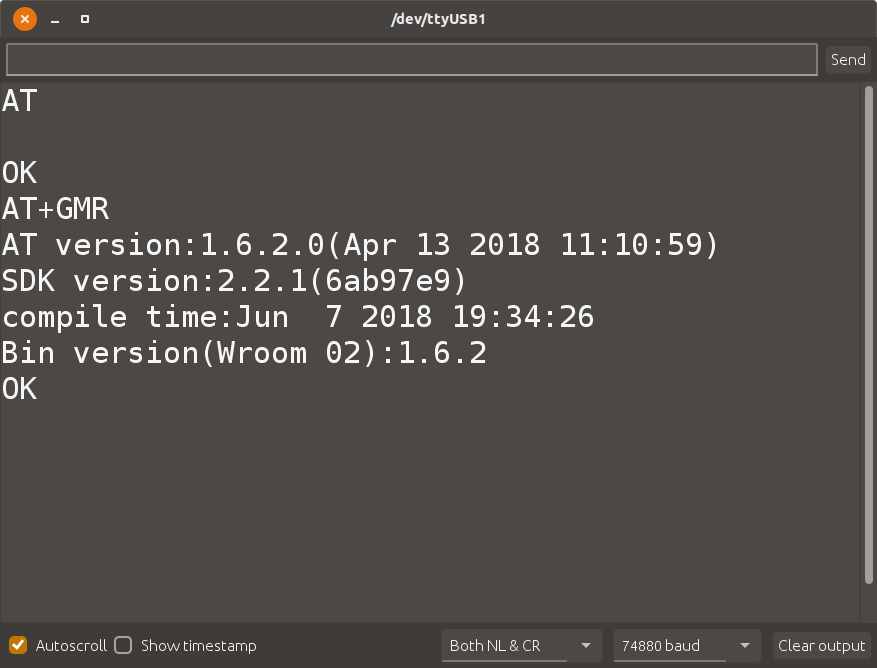Click the last OK response line

[x=20, y=389]
